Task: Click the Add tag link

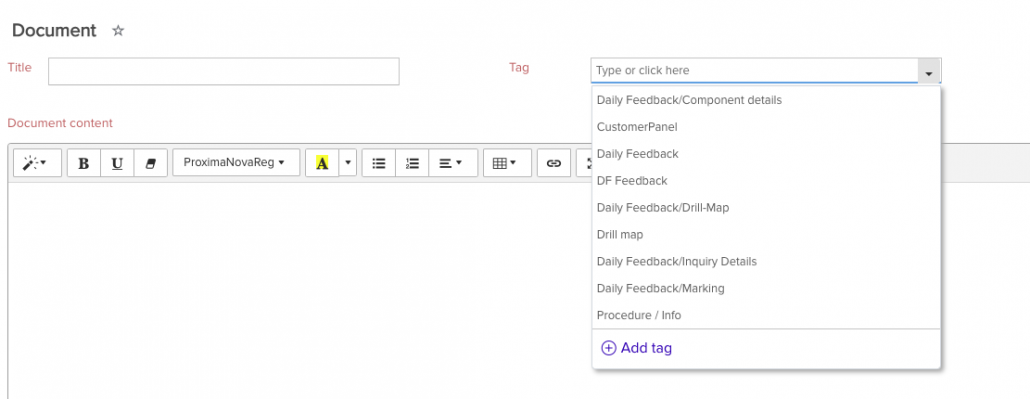Action: [637, 348]
